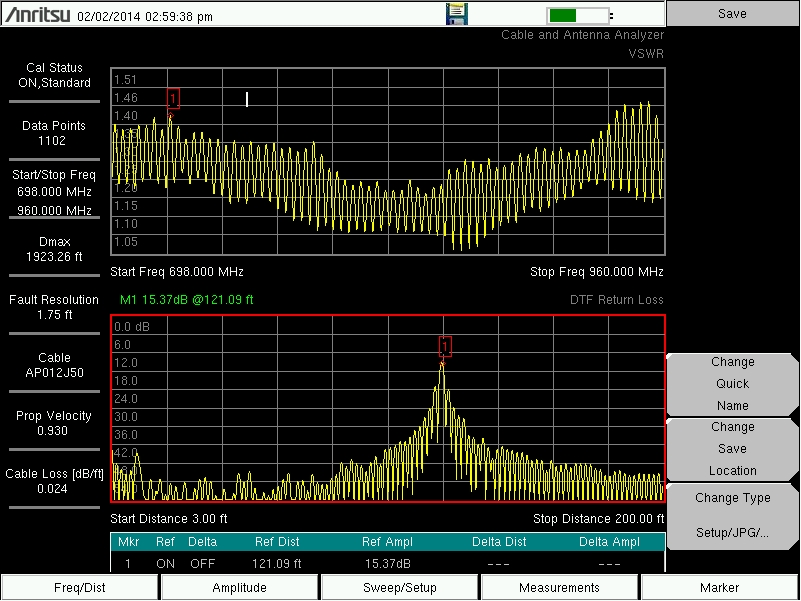Click the Anritsu logo
Image resolution: width=801 pixels, height=601 pixels.
click(x=37, y=15)
